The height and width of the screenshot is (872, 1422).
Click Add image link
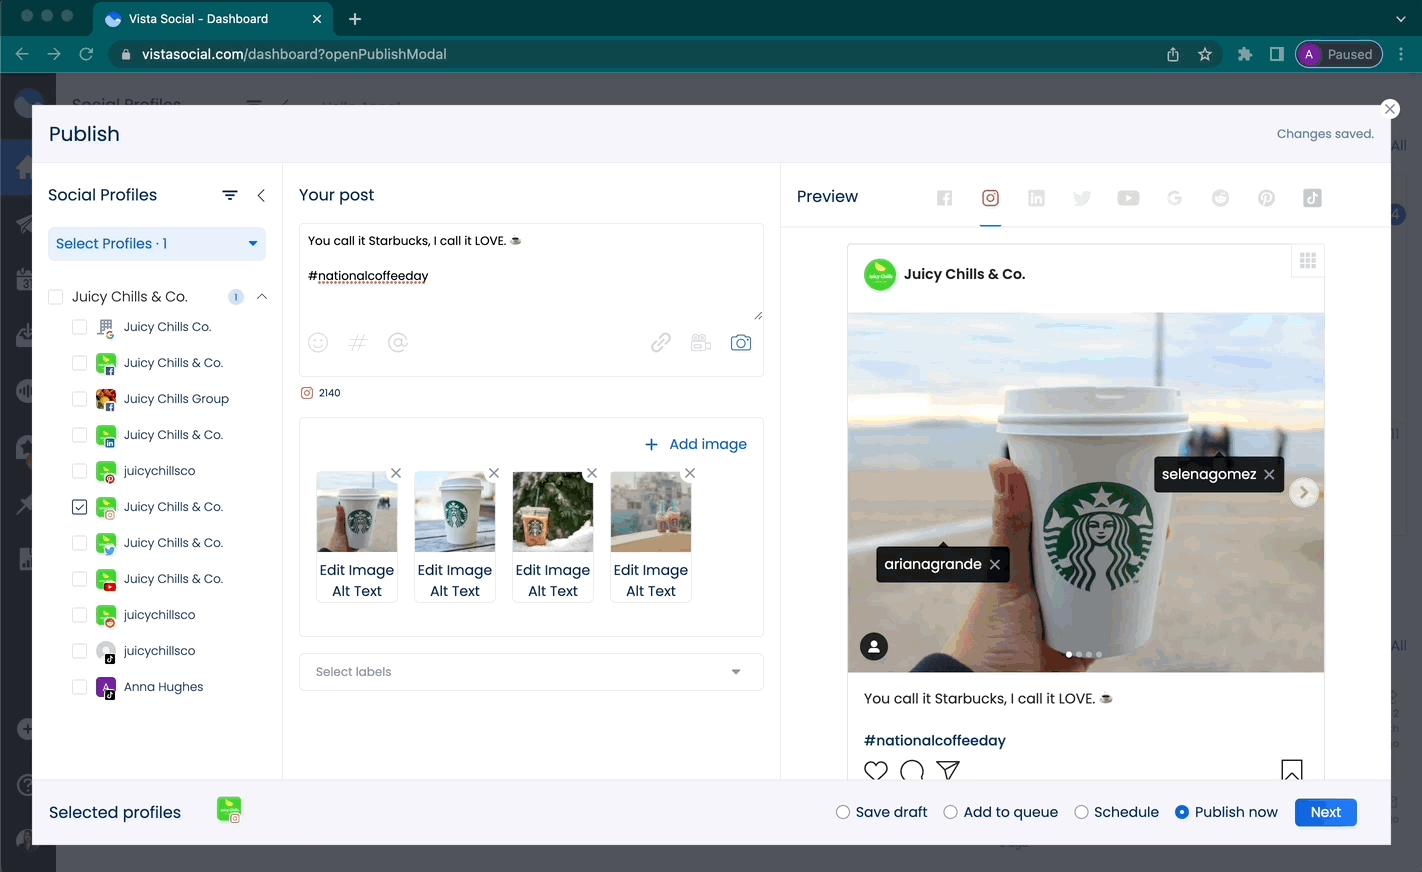point(696,444)
